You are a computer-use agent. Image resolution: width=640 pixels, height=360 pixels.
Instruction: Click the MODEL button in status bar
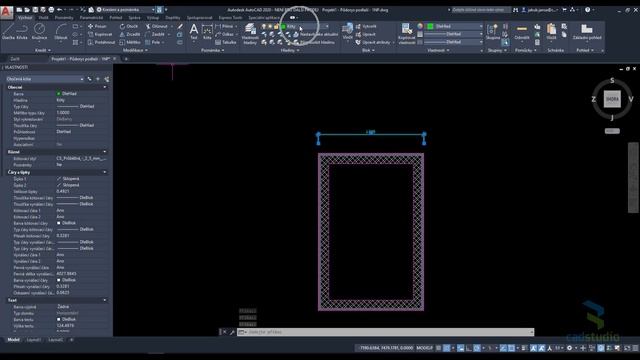coord(424,348)
